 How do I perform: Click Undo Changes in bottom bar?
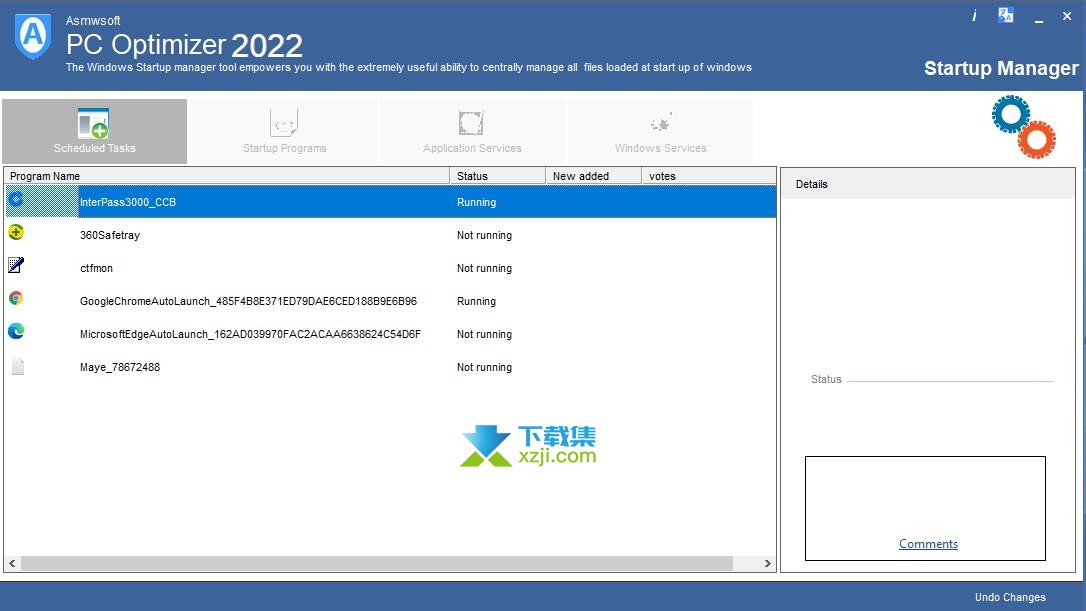click(1010, 597)
